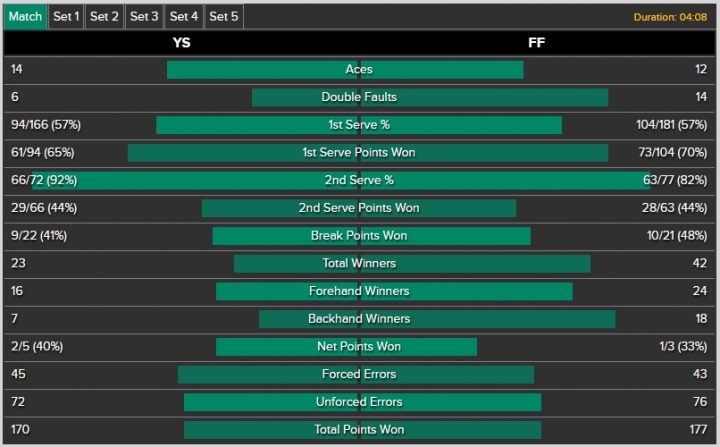
Task: Select the Set 2 tab
Action: coord(104,17)
